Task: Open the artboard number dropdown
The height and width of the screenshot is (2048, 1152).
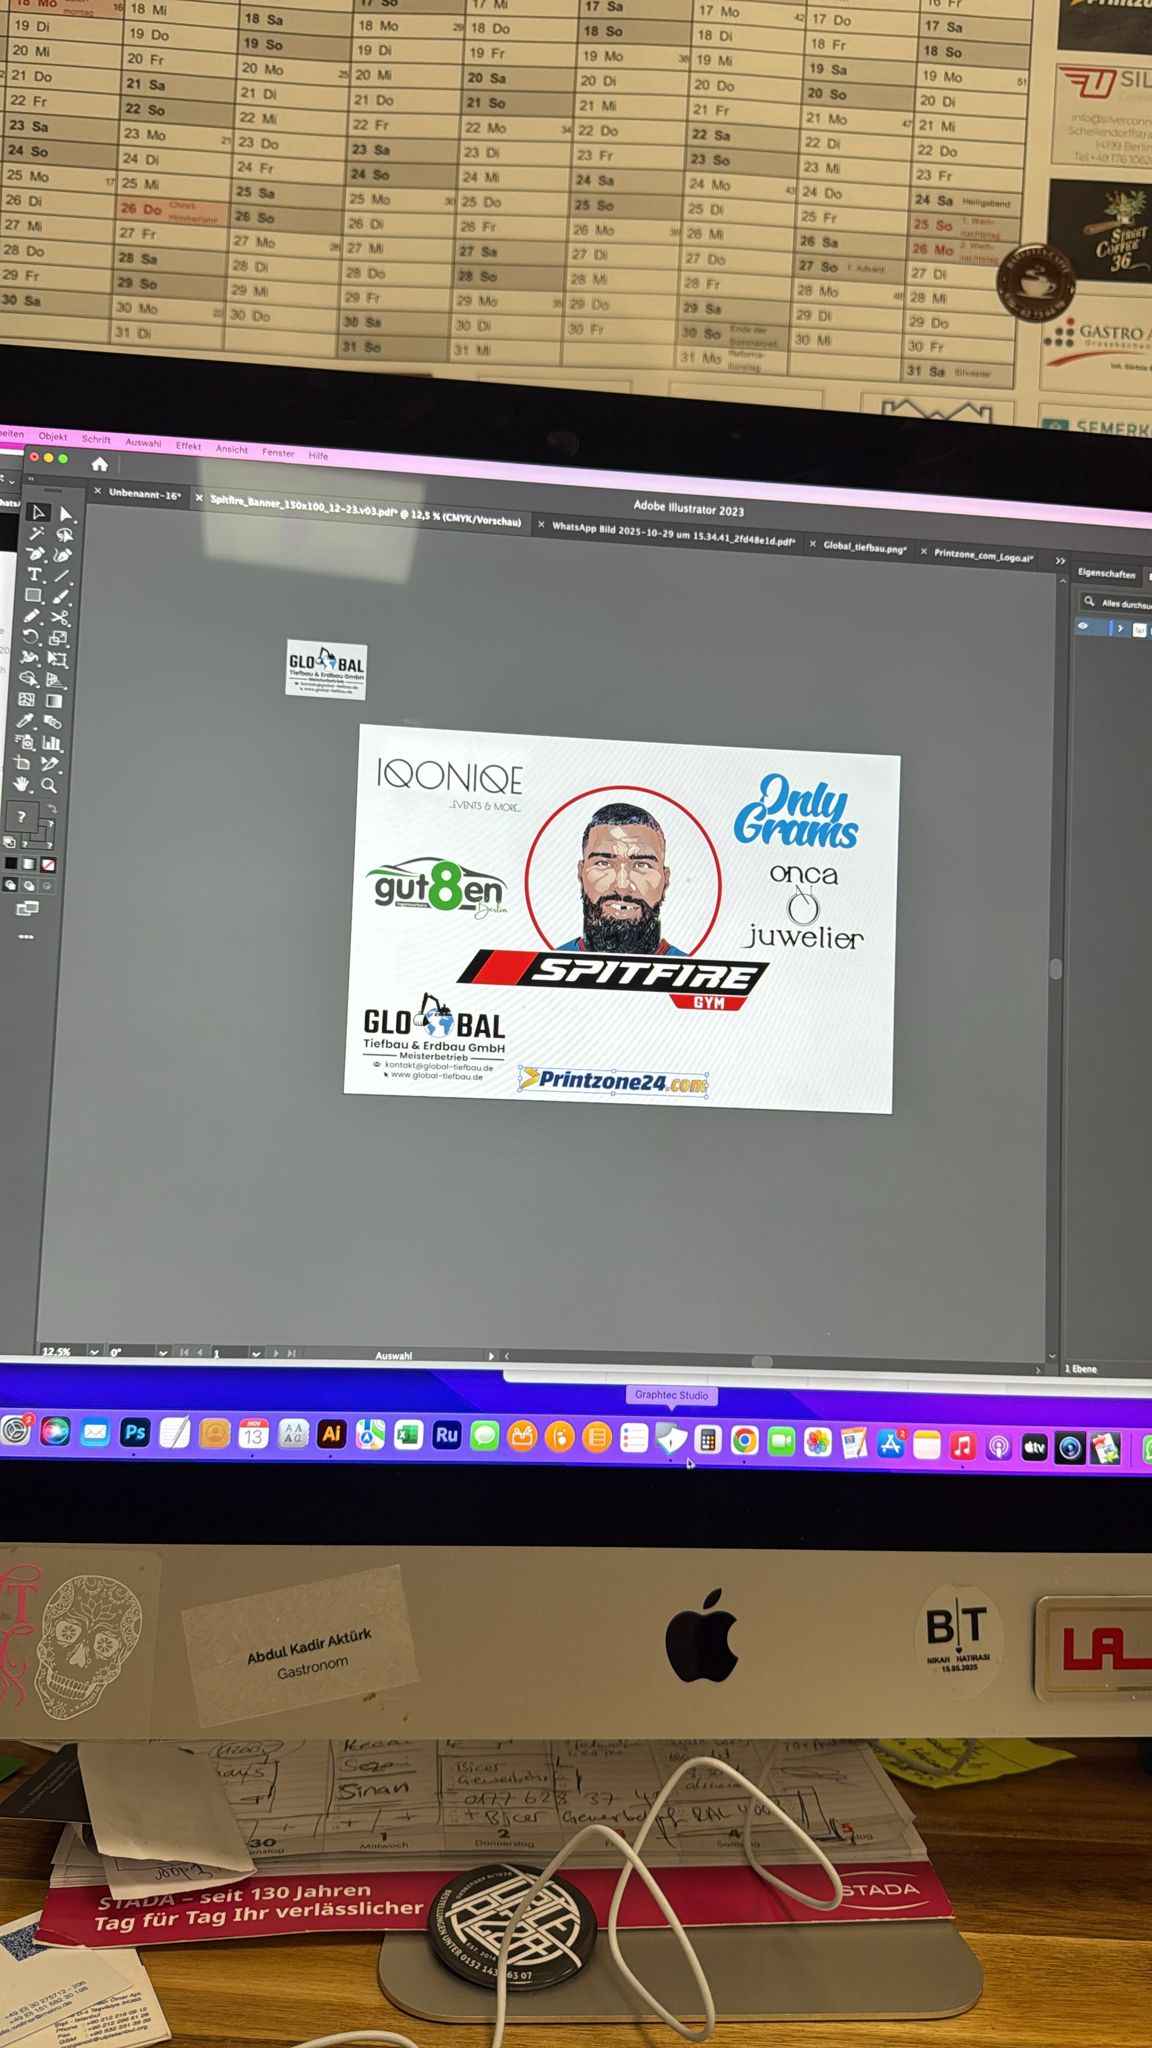Action: coord(256,1354)
